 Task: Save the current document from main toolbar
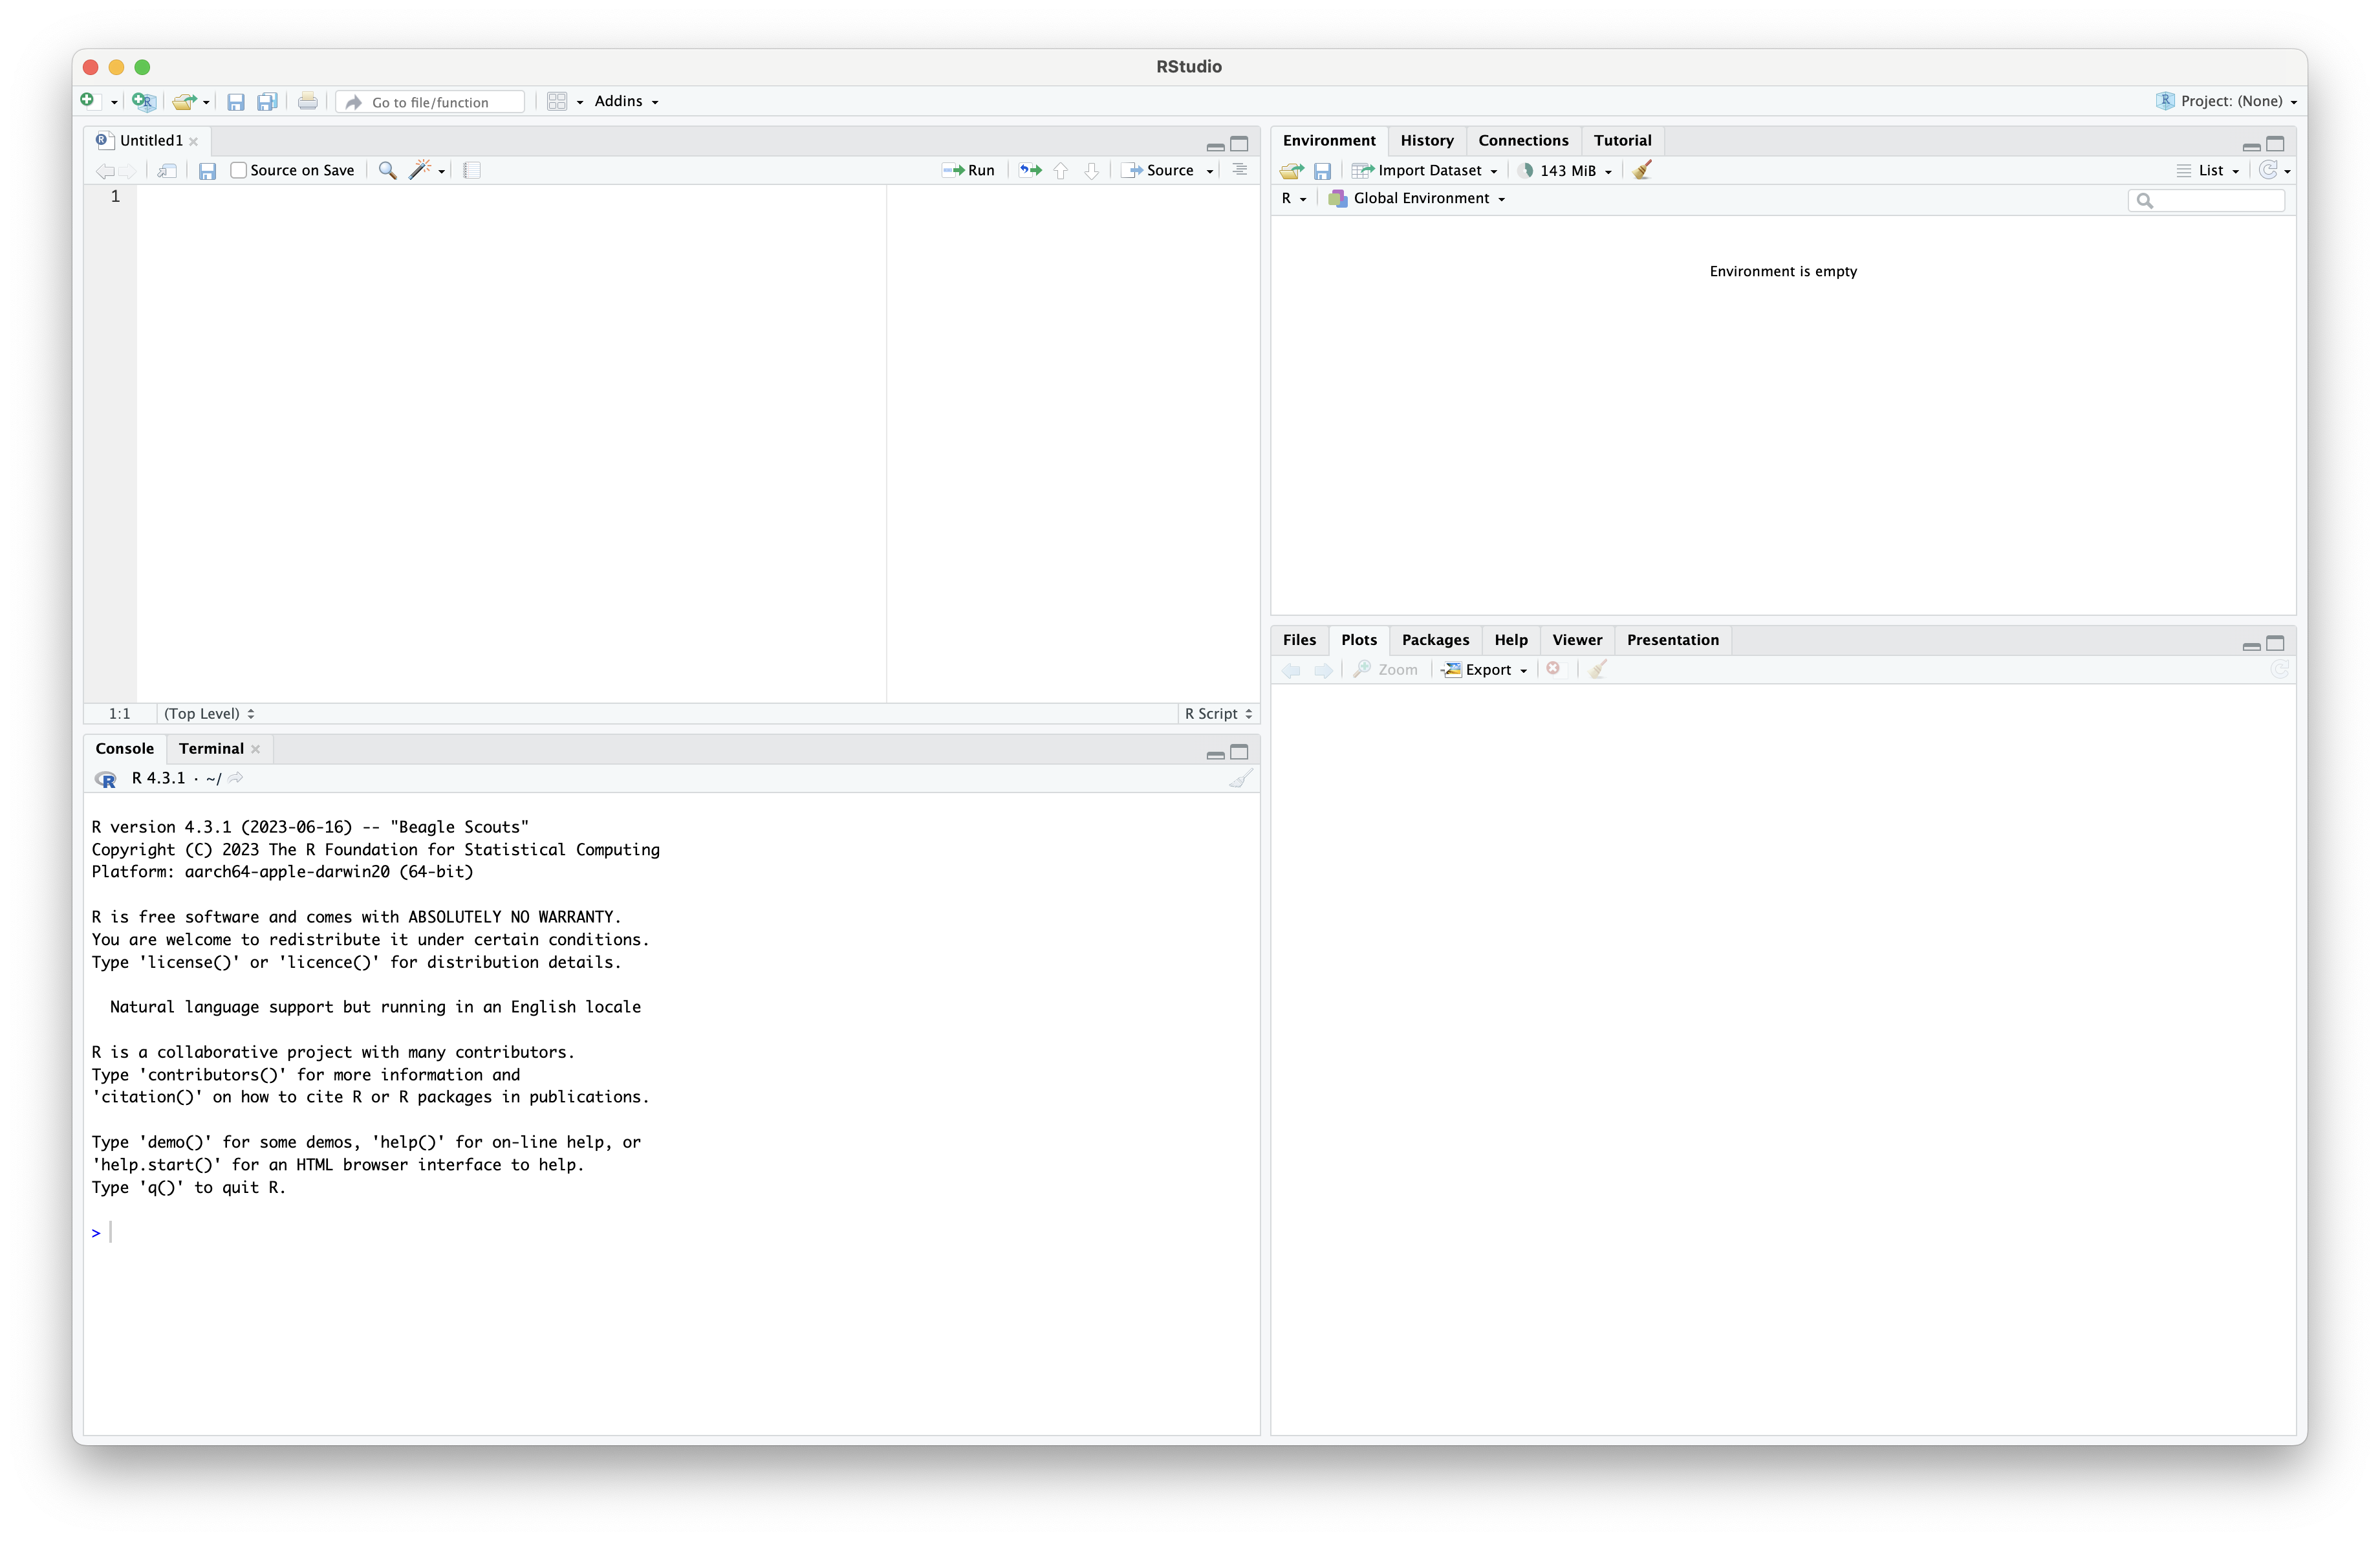[x=236, y=101]
